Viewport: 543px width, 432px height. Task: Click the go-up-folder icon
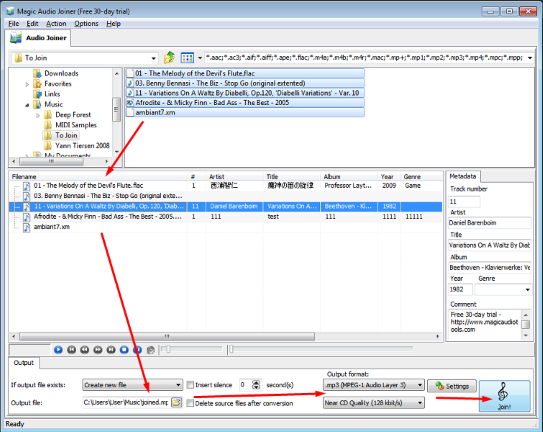point(169,58)
